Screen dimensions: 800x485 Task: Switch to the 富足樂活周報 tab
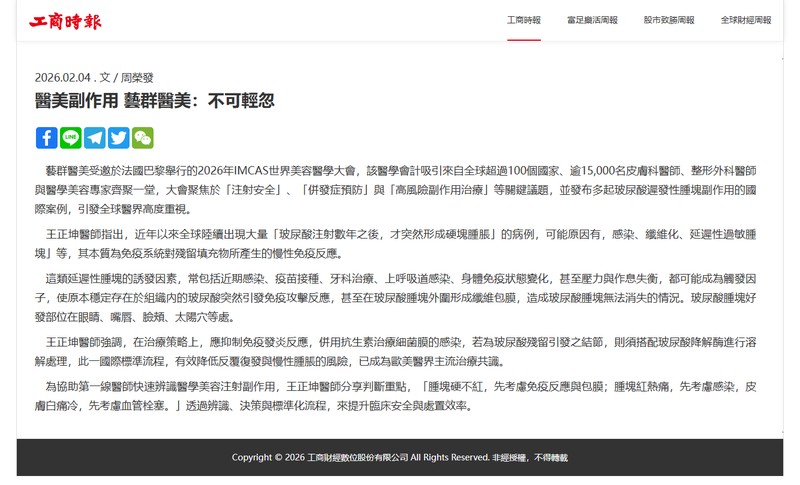click(592, 20)
